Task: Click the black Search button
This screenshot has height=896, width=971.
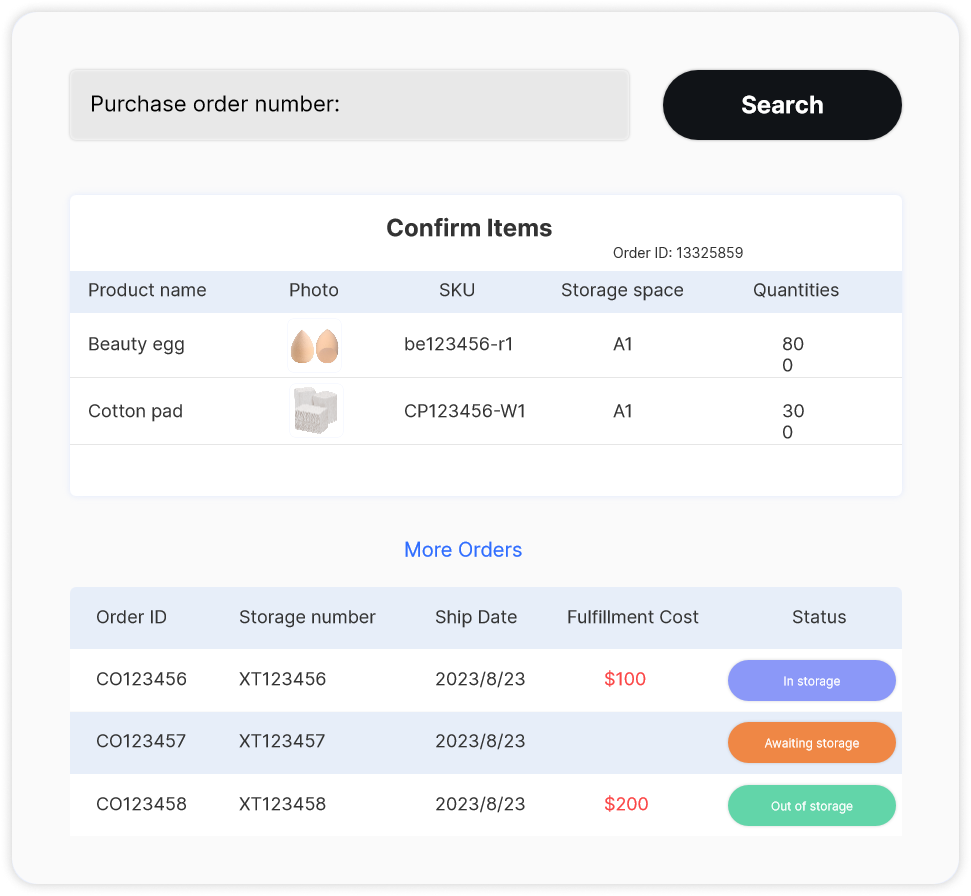Action: click(x=782, y=105)
